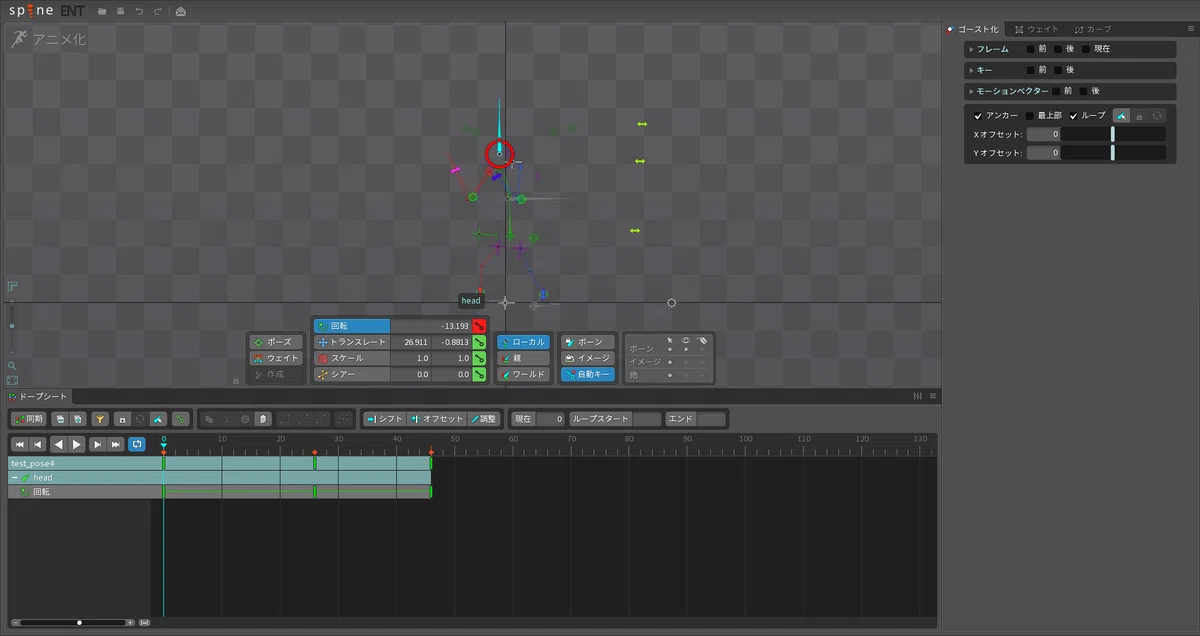Image resolution: width=1200 pixels, height=636 pixels.
Task: Play the animation forward
Action: point(77,444)
